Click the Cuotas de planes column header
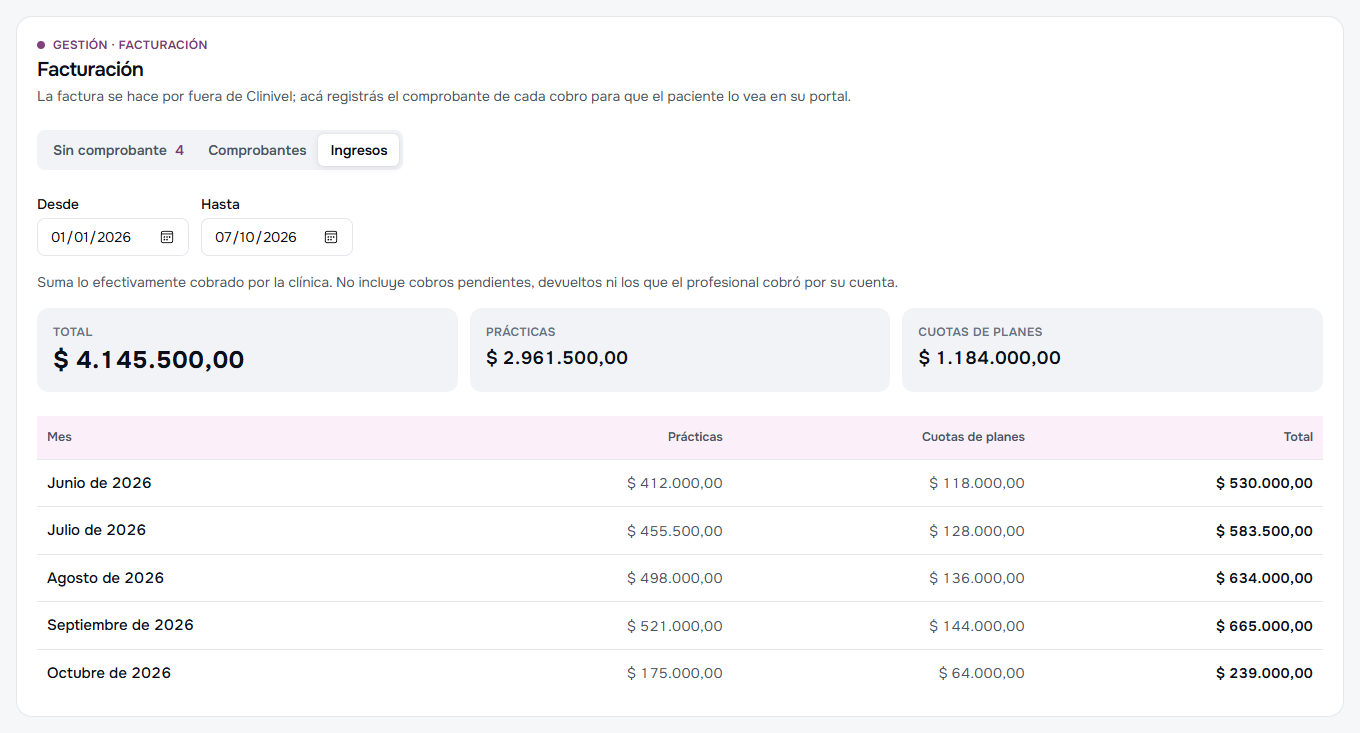Viewport: 1360px width, 733px height. (x=973, y=437)
